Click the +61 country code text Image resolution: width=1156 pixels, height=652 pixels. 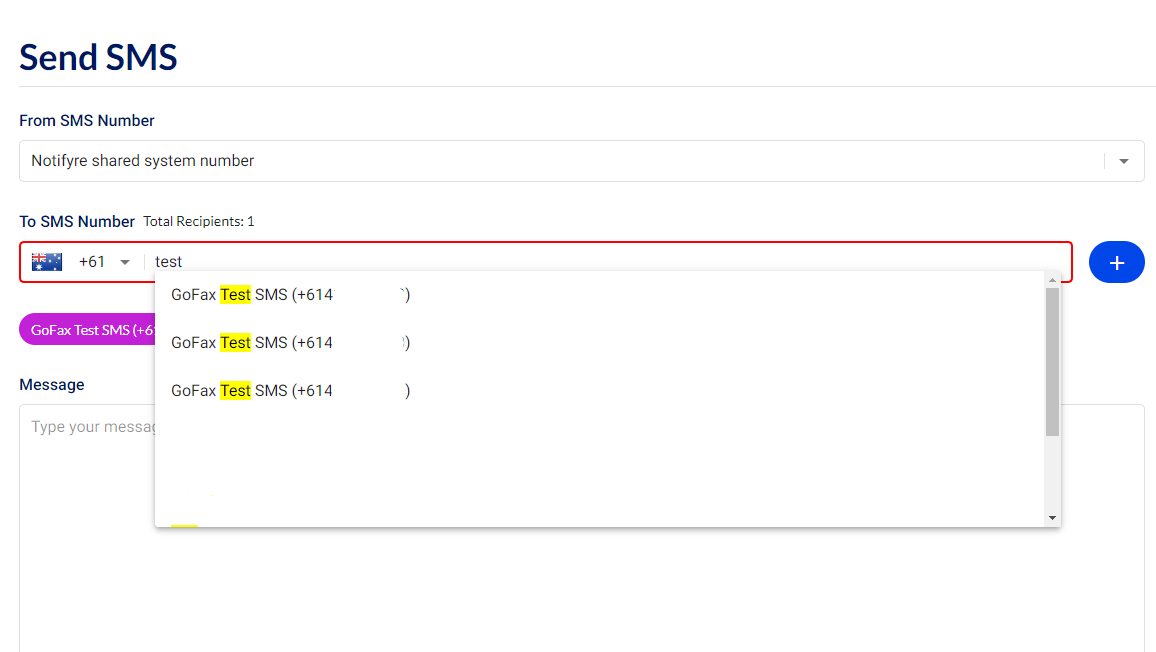tap(92, 262)
